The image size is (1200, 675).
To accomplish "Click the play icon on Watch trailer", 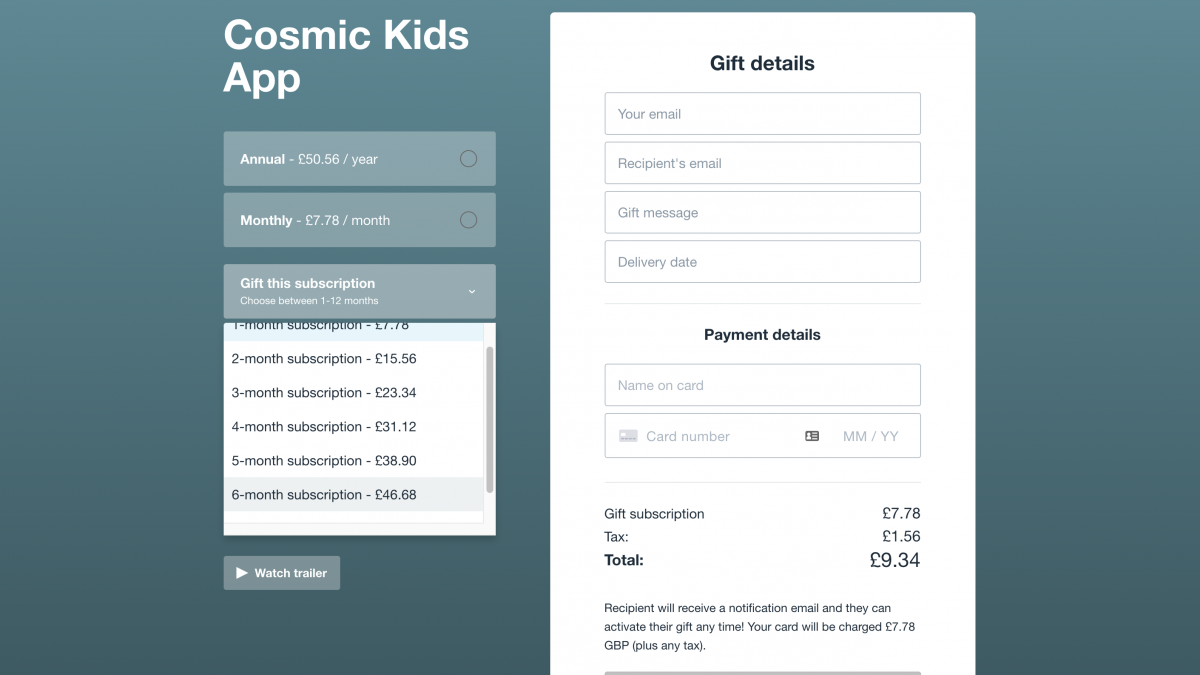I will pos(241,573).
